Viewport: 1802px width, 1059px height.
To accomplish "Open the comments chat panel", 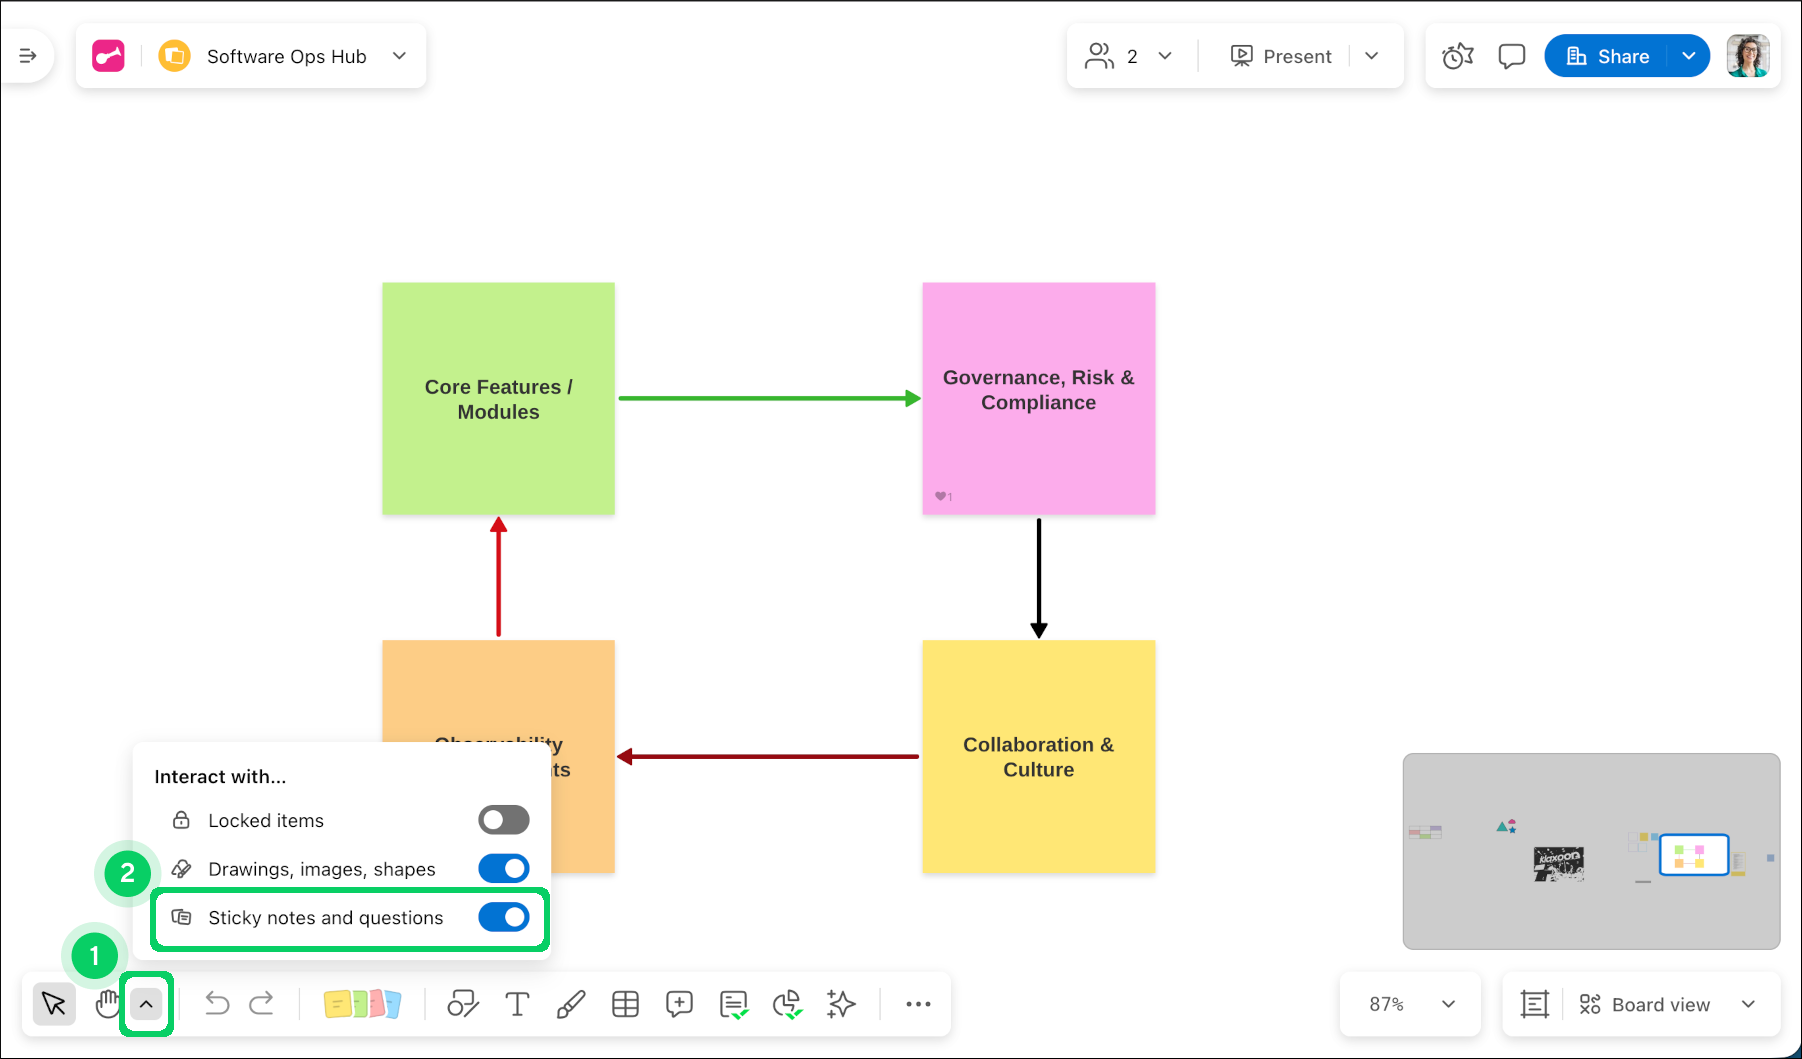I will (1511, 56).
